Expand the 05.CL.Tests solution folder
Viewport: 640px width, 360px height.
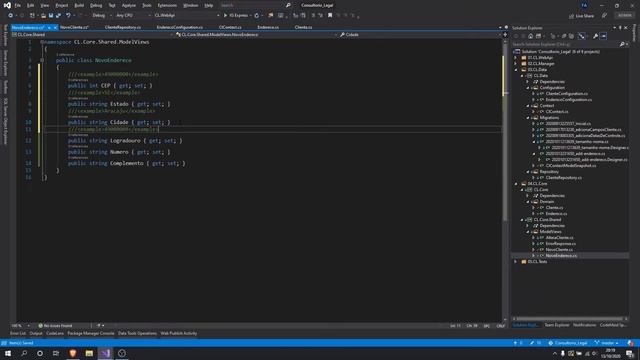(x=516, y=262)
